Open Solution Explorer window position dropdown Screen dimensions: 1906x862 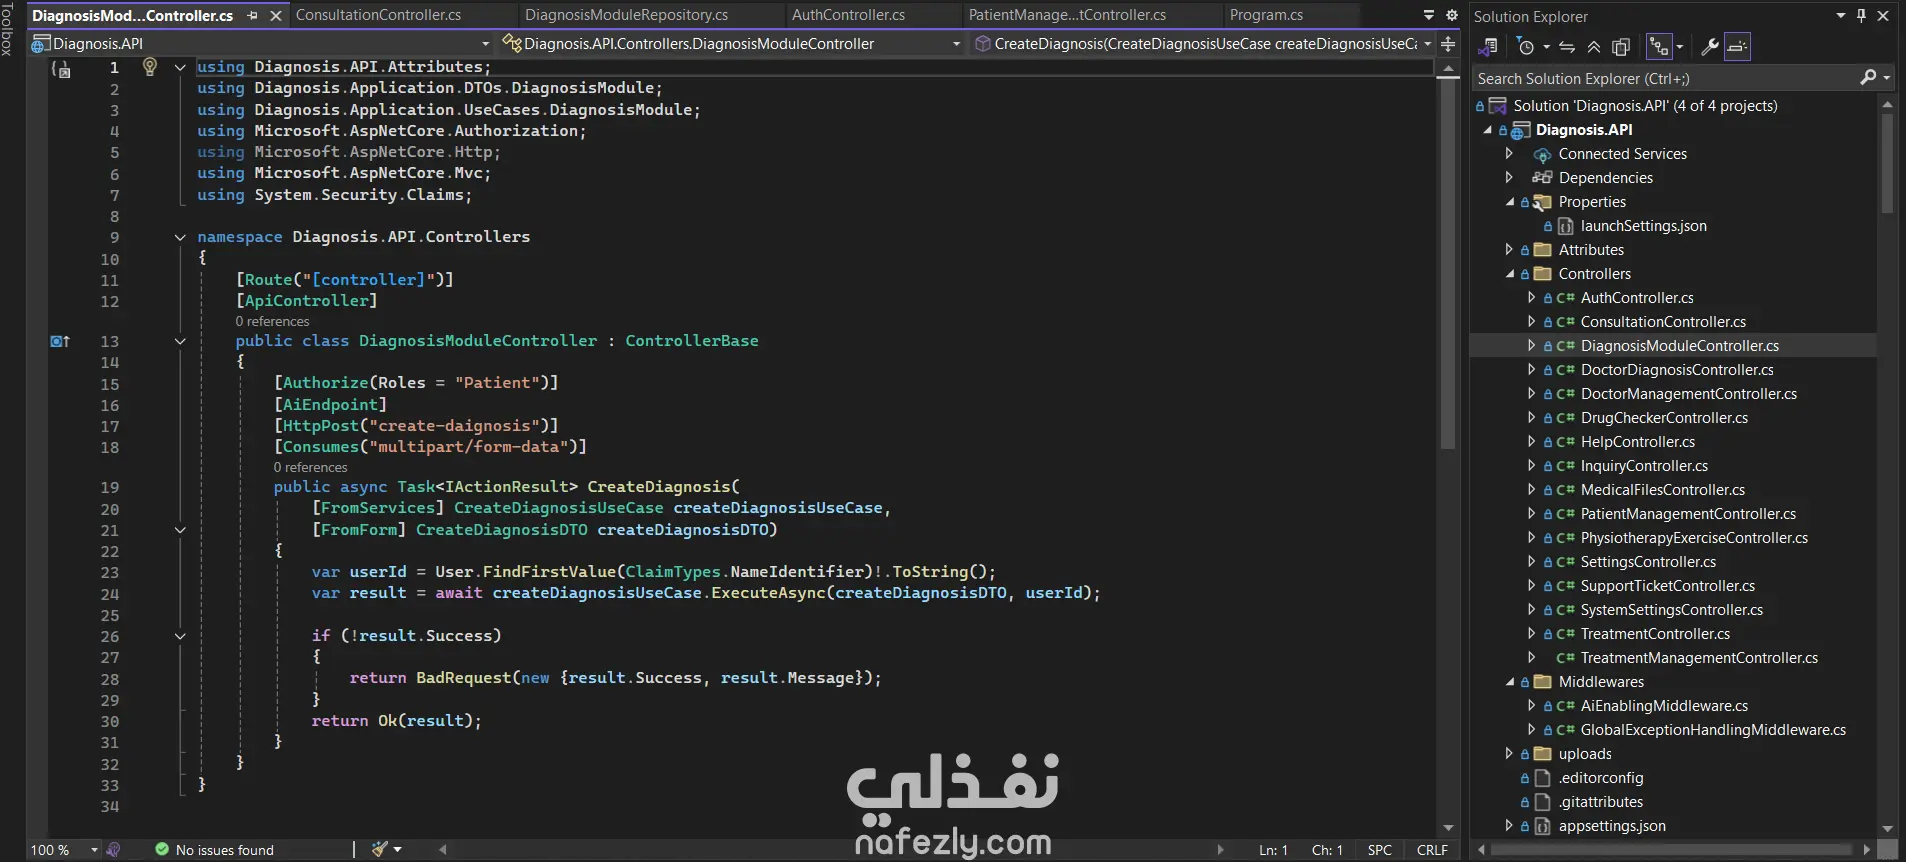[1841, 16]
